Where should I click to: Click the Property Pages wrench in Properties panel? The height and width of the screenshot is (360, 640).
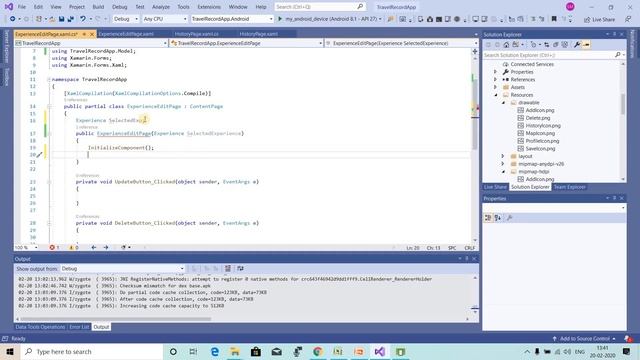[x=509, y=218]
